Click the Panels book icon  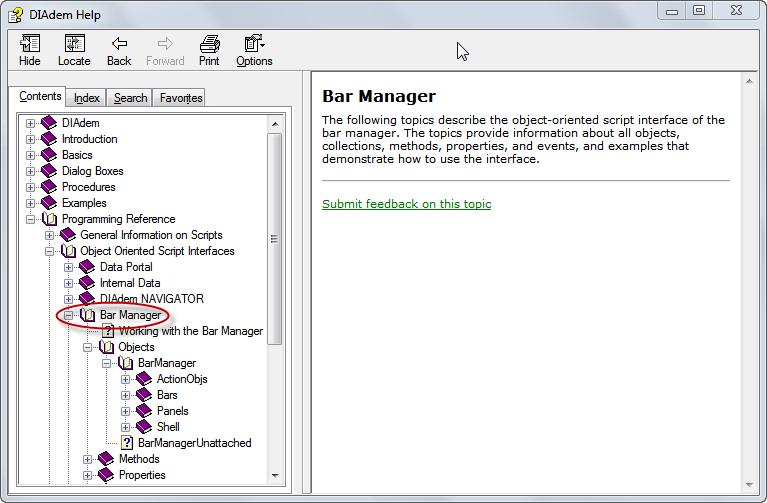[144, 411]
